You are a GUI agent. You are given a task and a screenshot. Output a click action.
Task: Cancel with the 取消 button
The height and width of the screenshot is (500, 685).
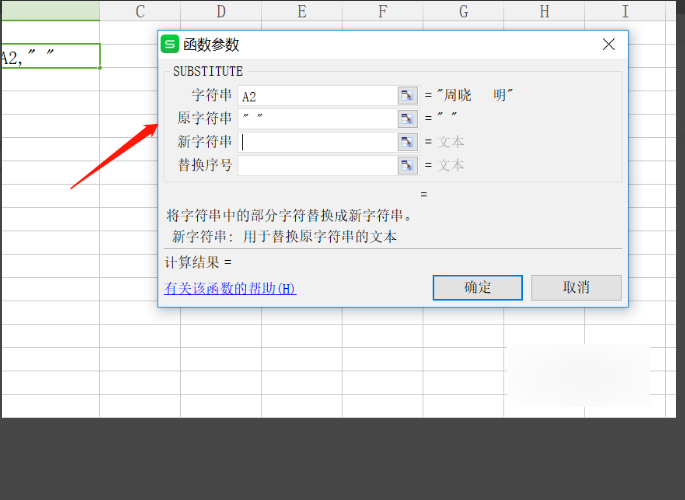click(576, 287)
